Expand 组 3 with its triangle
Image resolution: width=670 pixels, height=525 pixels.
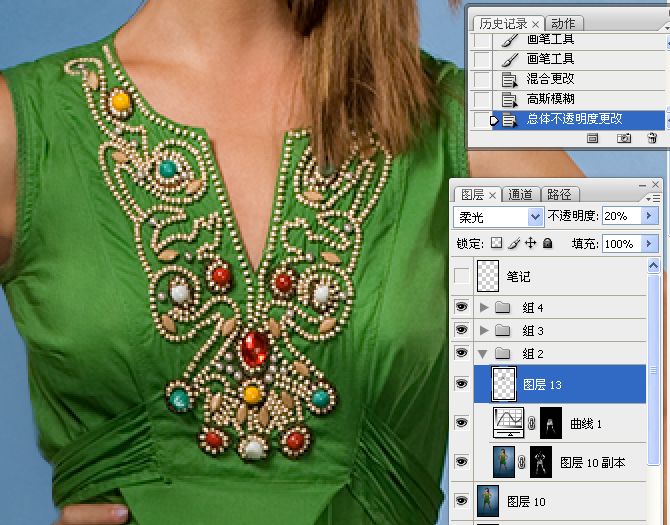(x=484, y=330)
